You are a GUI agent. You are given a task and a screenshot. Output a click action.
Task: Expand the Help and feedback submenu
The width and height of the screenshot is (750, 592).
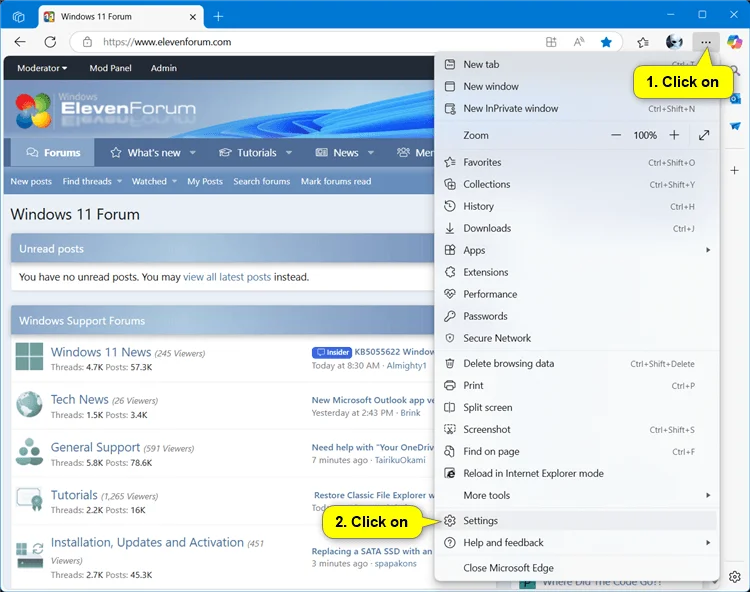[577, 543]
